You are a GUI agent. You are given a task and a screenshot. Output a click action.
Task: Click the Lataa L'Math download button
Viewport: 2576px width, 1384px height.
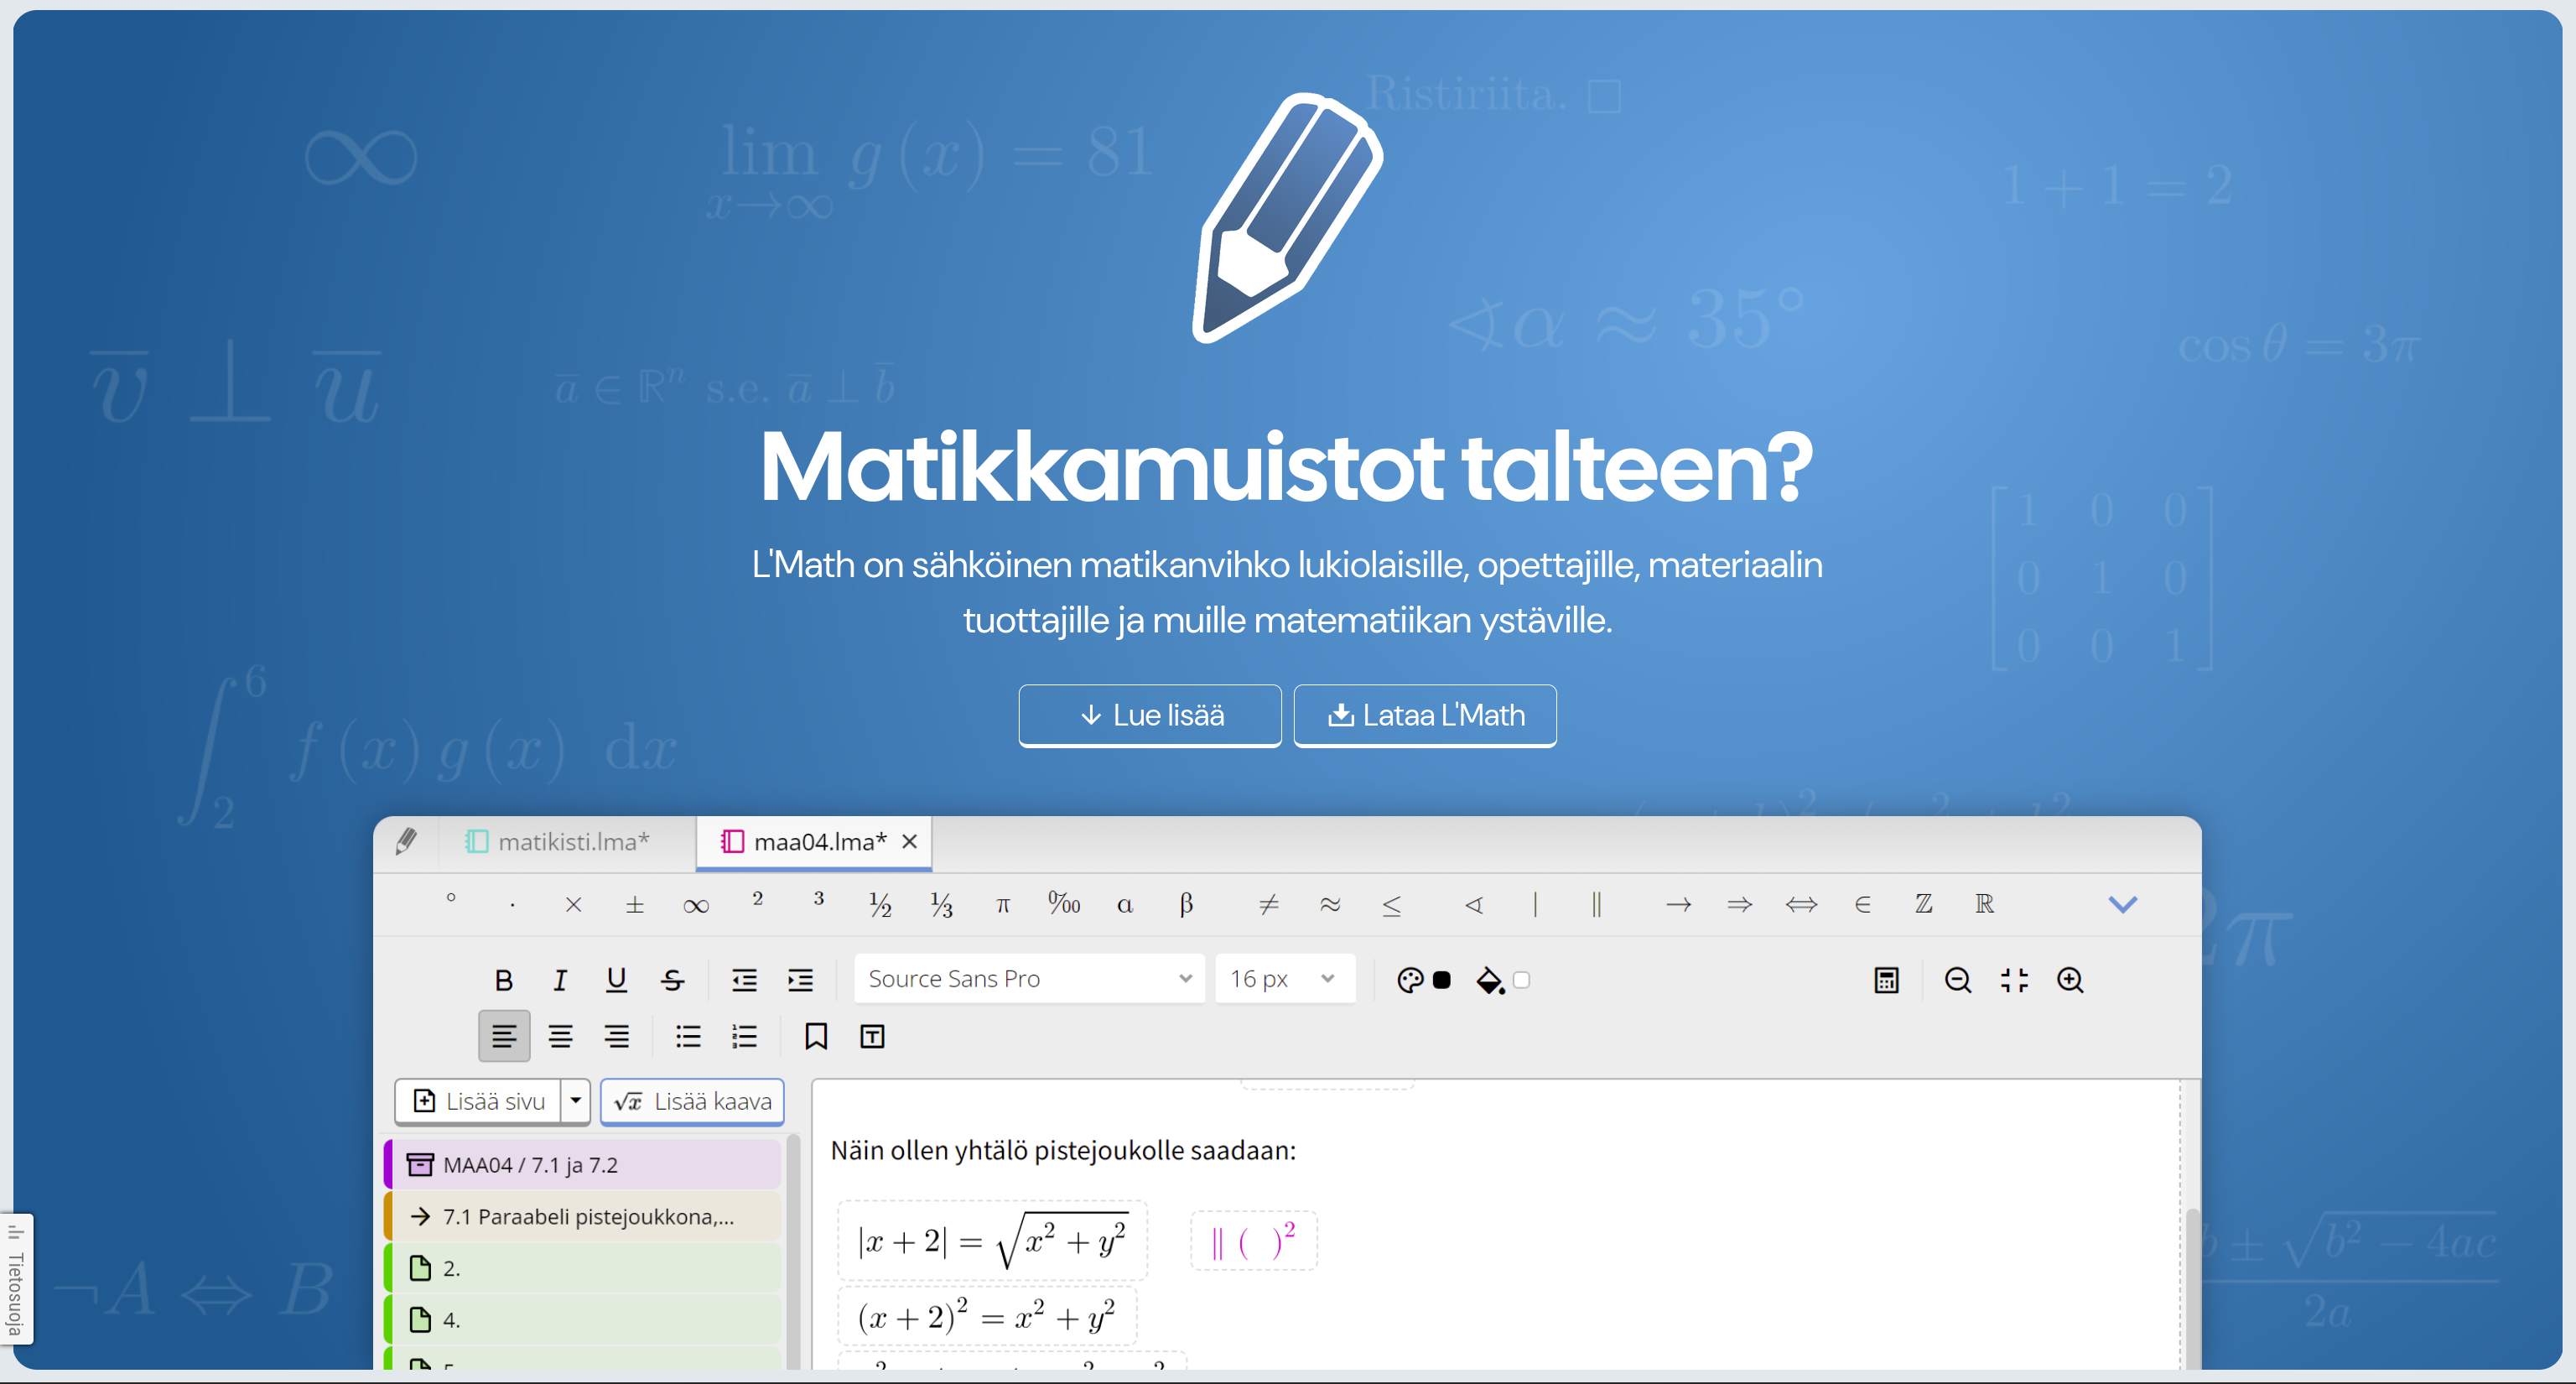(1425, 715)
